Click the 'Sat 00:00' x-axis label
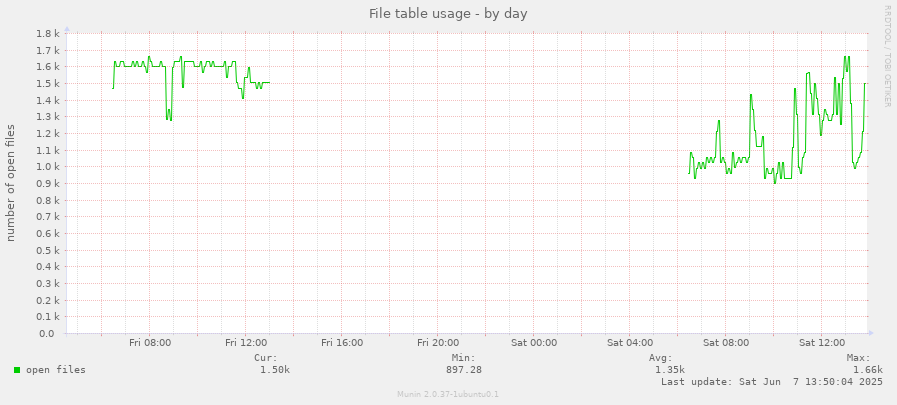Image resolution: width=897 pixels, height=405 pixels. (x=534, y=343)
